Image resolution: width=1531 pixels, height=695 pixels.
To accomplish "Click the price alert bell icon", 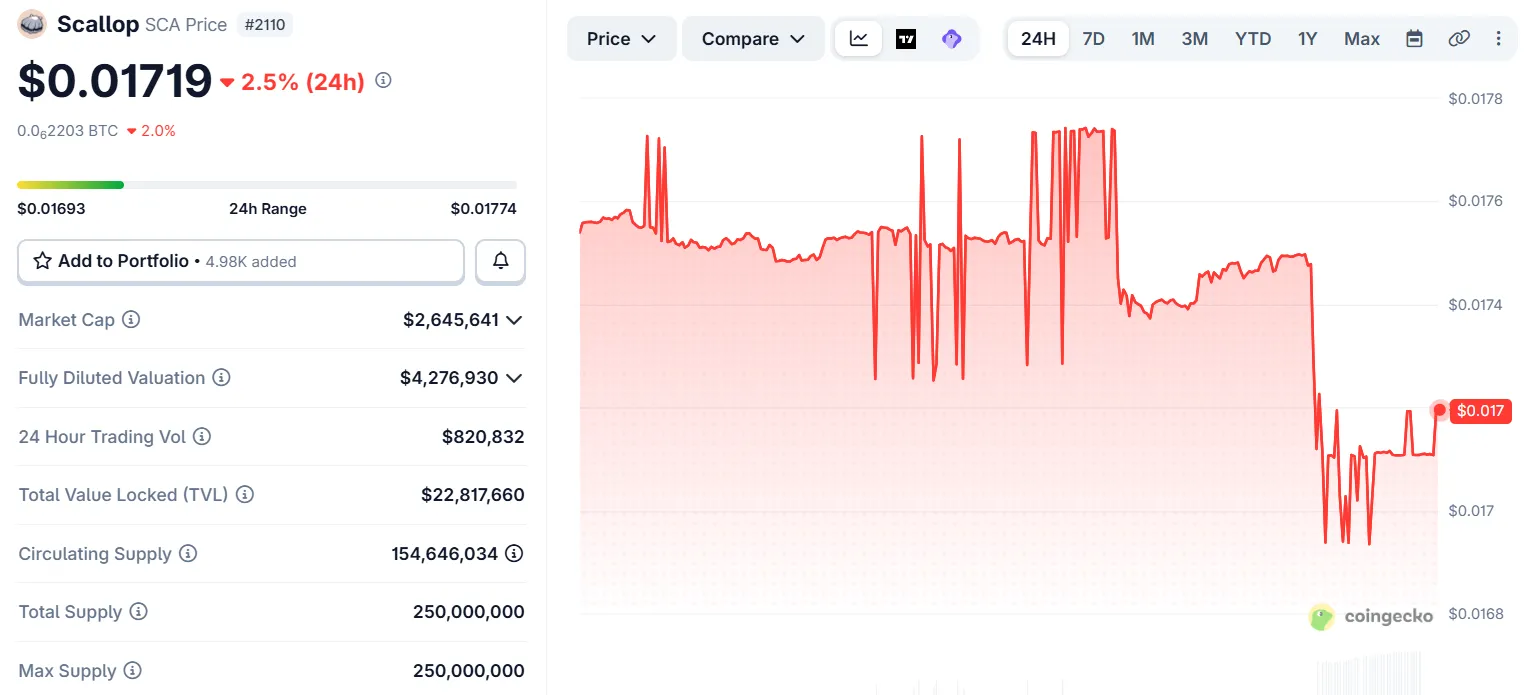I will click(x=500, y=261).
